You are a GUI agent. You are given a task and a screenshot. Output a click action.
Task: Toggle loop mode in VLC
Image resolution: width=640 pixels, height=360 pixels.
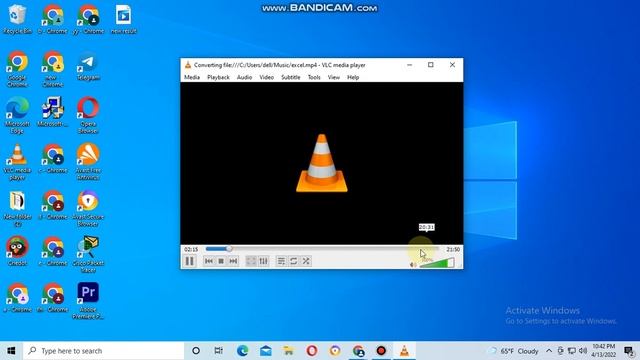pyautogui.click(x=293, y=261)
